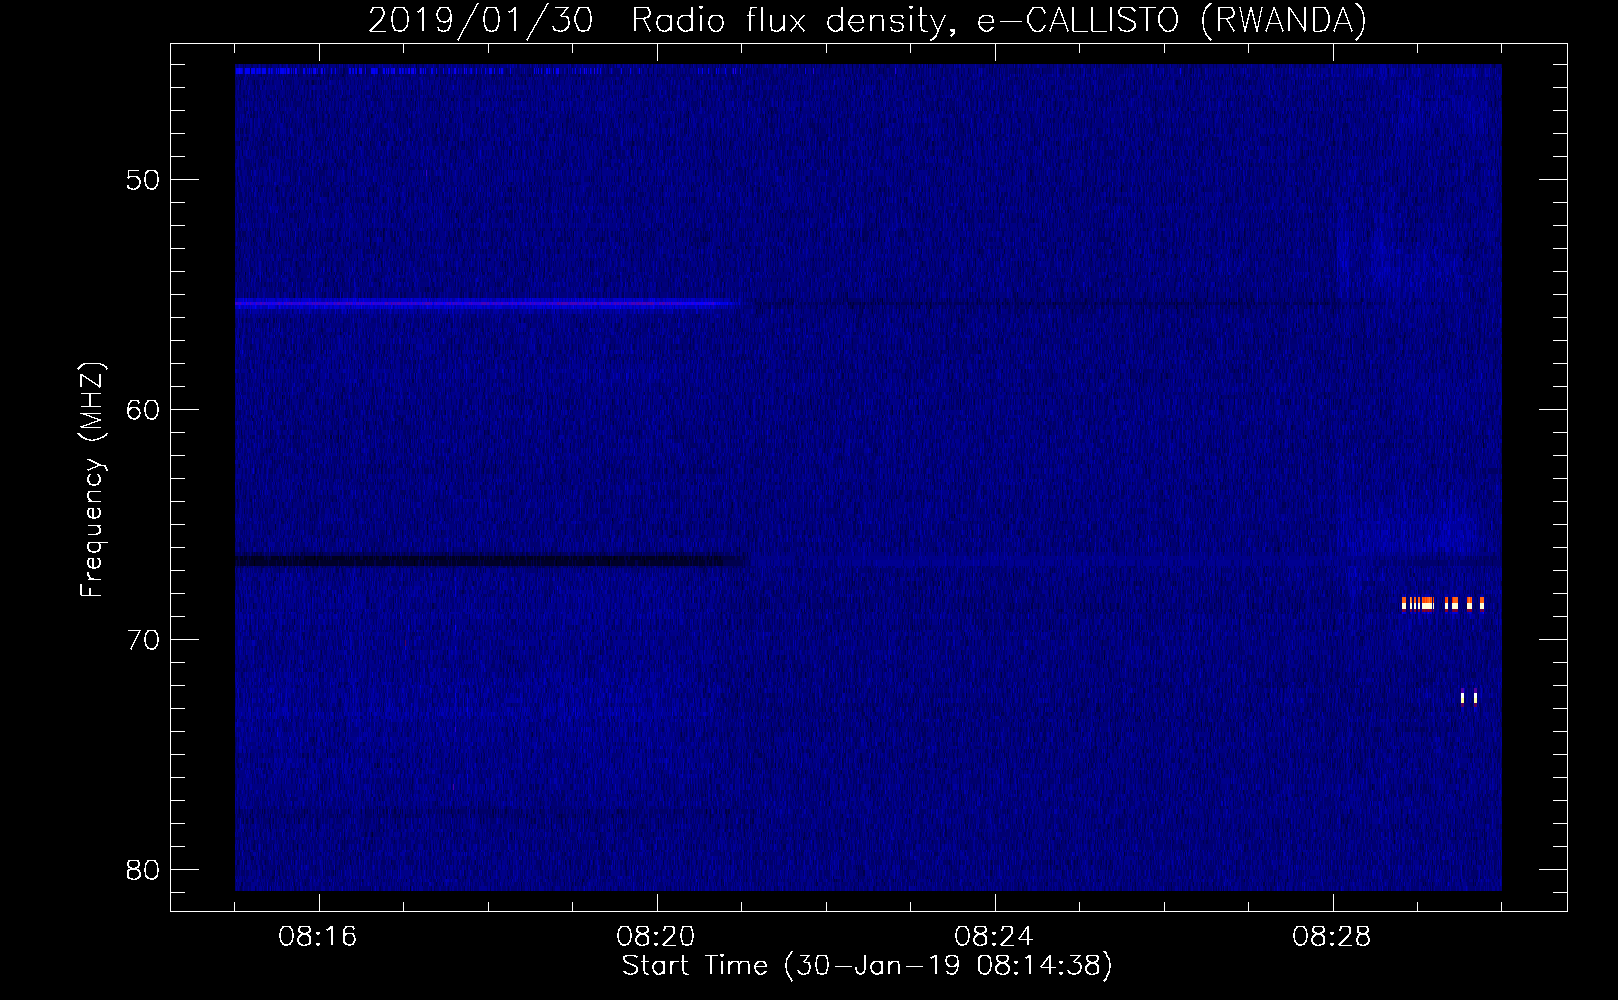This screenshot has height=1000, width=1618.
Task: Click the 08:20 time tick label
Action: (x=656, y=937)
